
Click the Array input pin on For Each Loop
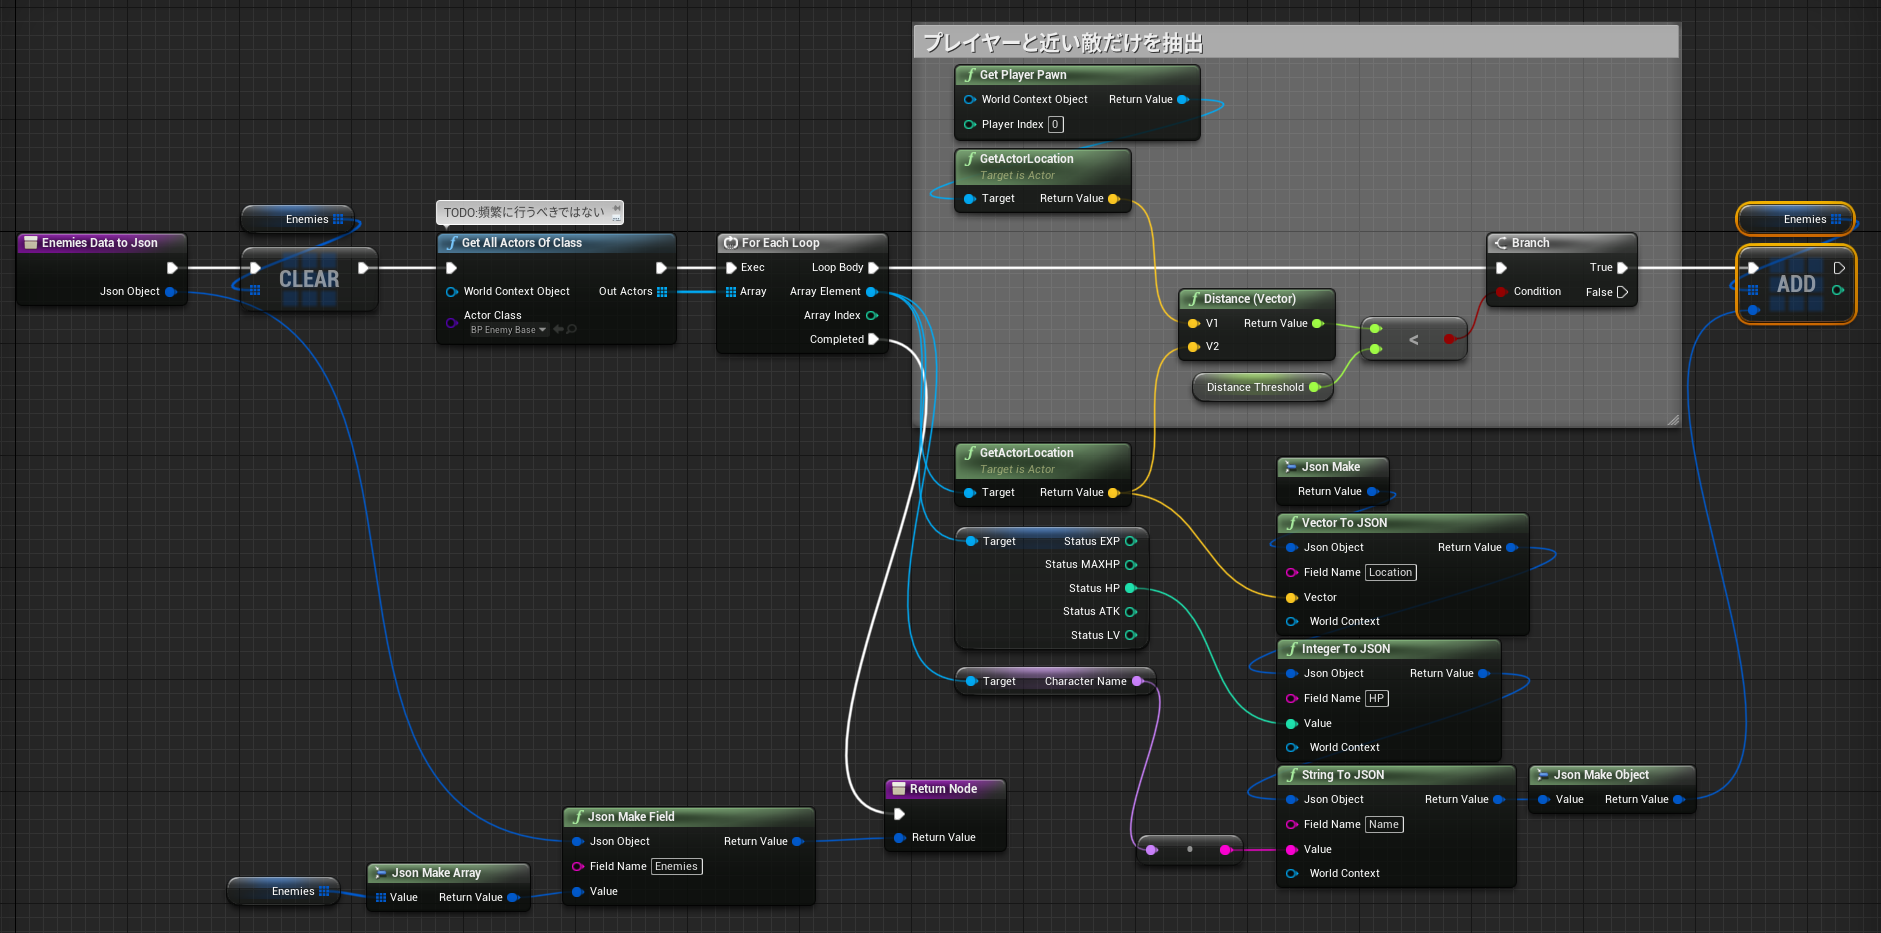tap(731, 292)
